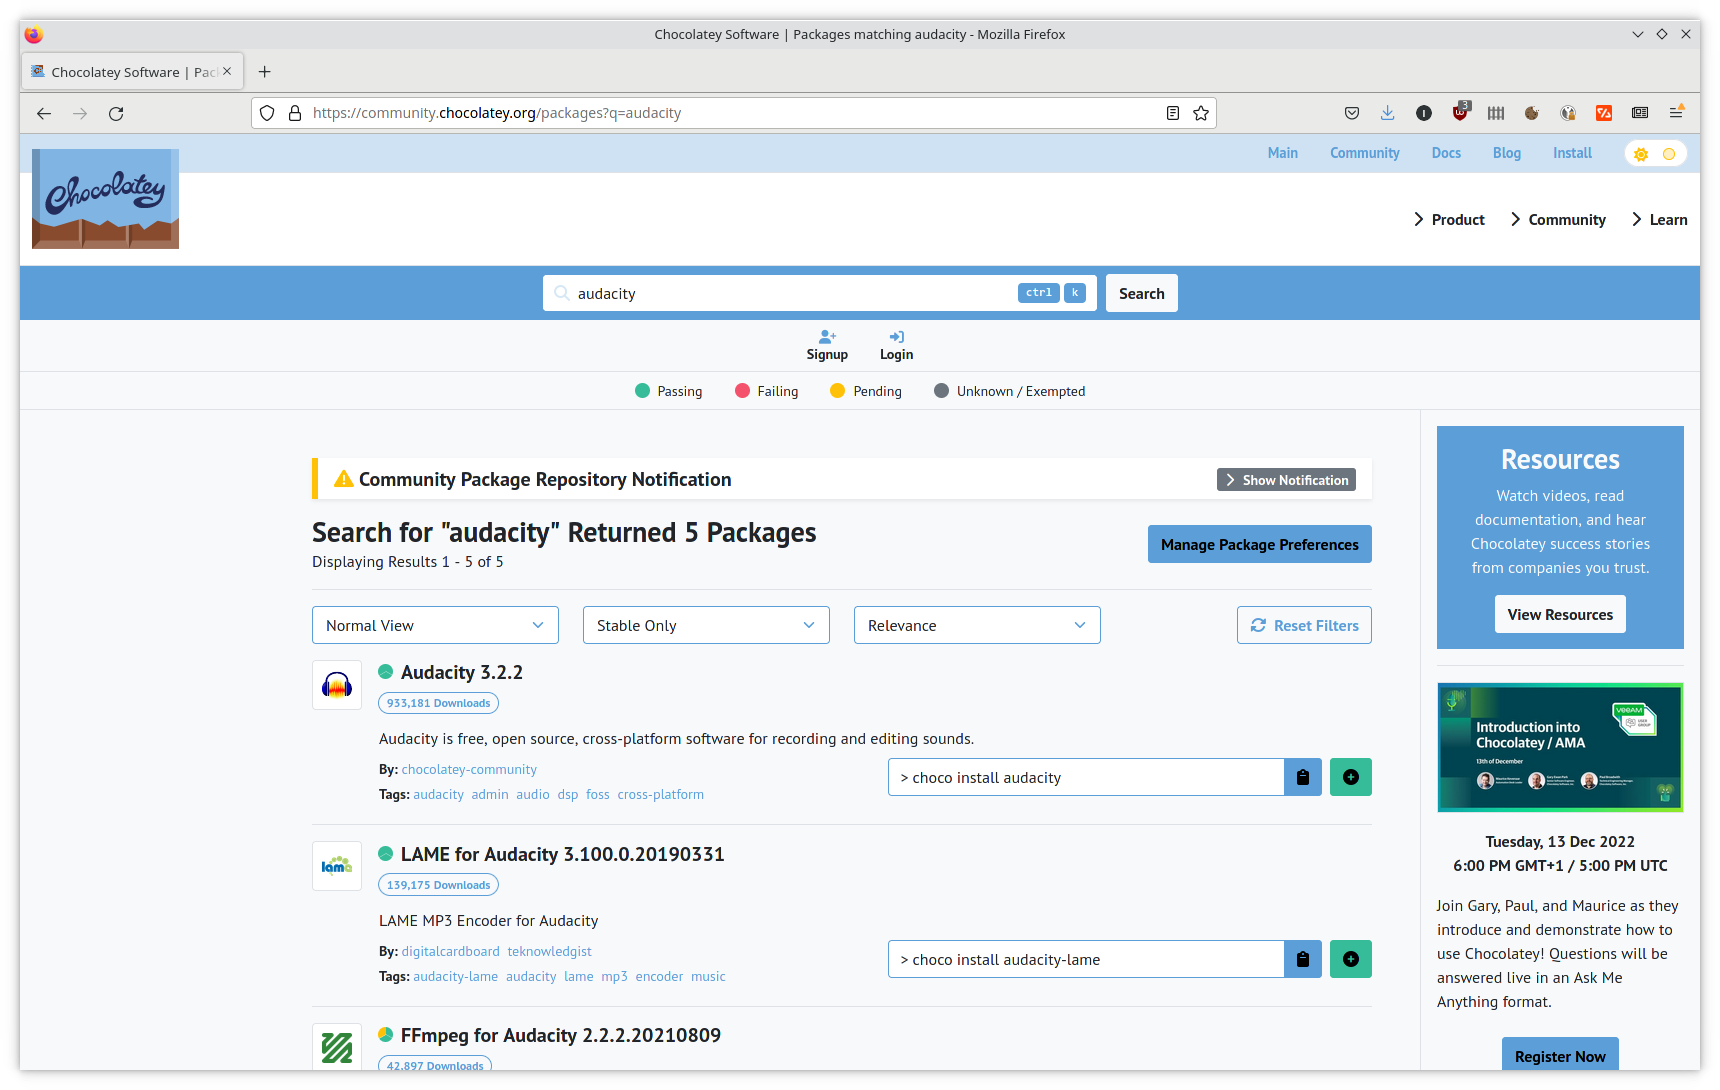Image resolution: width=1720 pixels, height=1090 pixels.
Task: View site security info via the padlock icon
Action: tap(295, 113)
